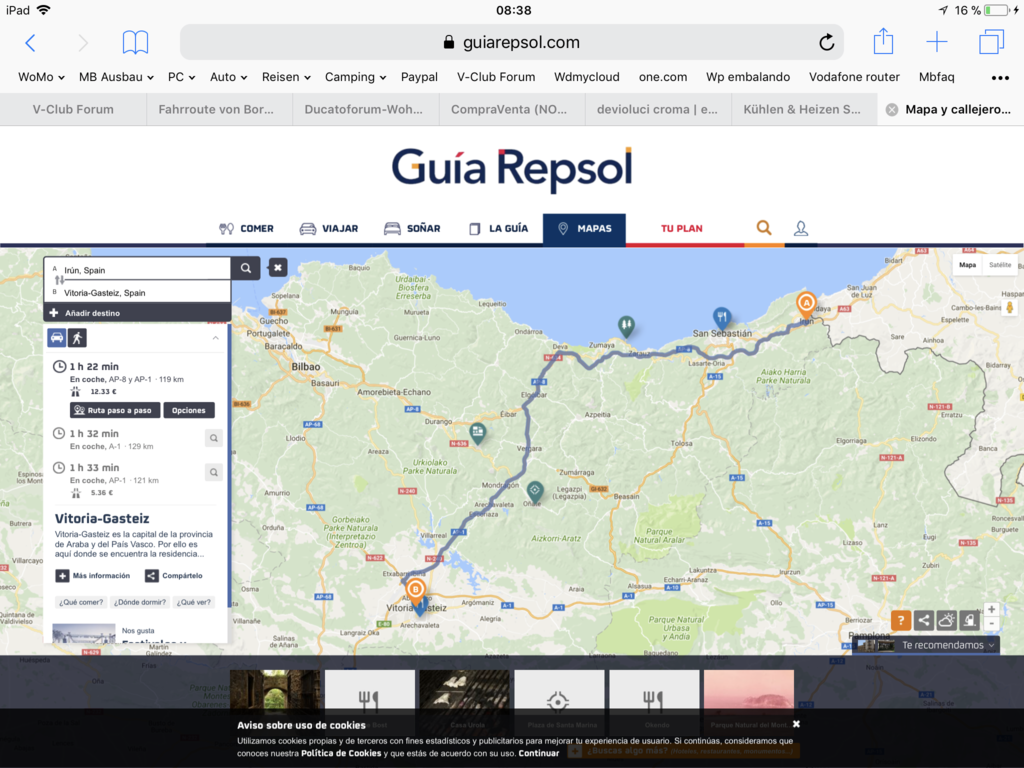Click Ruta paso a paso button
The width and height of the screenshot is (1024, 768).
point(115,410)
